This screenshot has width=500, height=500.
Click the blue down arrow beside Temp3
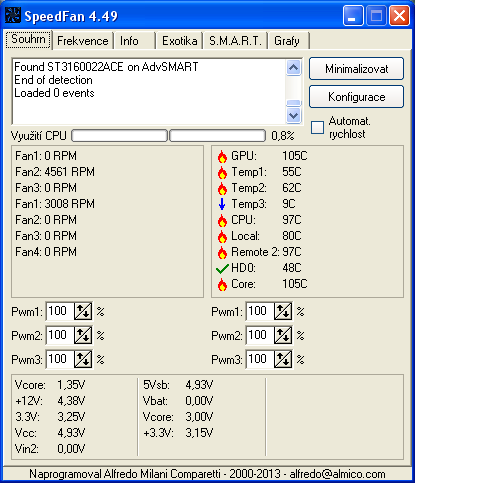coord(222,204)
